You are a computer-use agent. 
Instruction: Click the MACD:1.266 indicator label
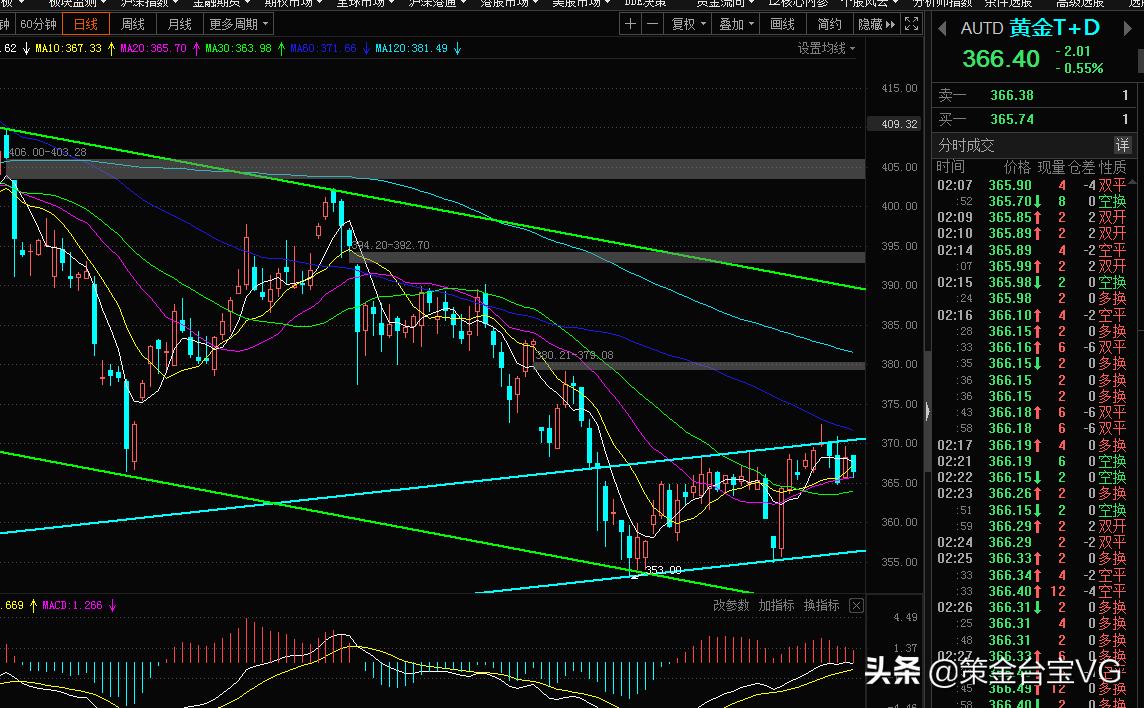click(x=72, y=605)
